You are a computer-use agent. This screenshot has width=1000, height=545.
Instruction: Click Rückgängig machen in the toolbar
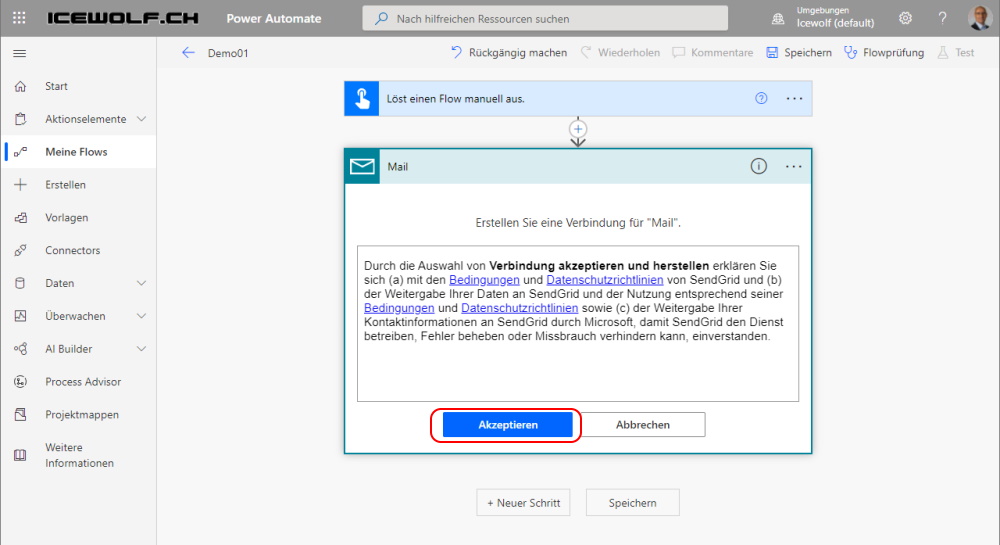click(x=509, y=53)
